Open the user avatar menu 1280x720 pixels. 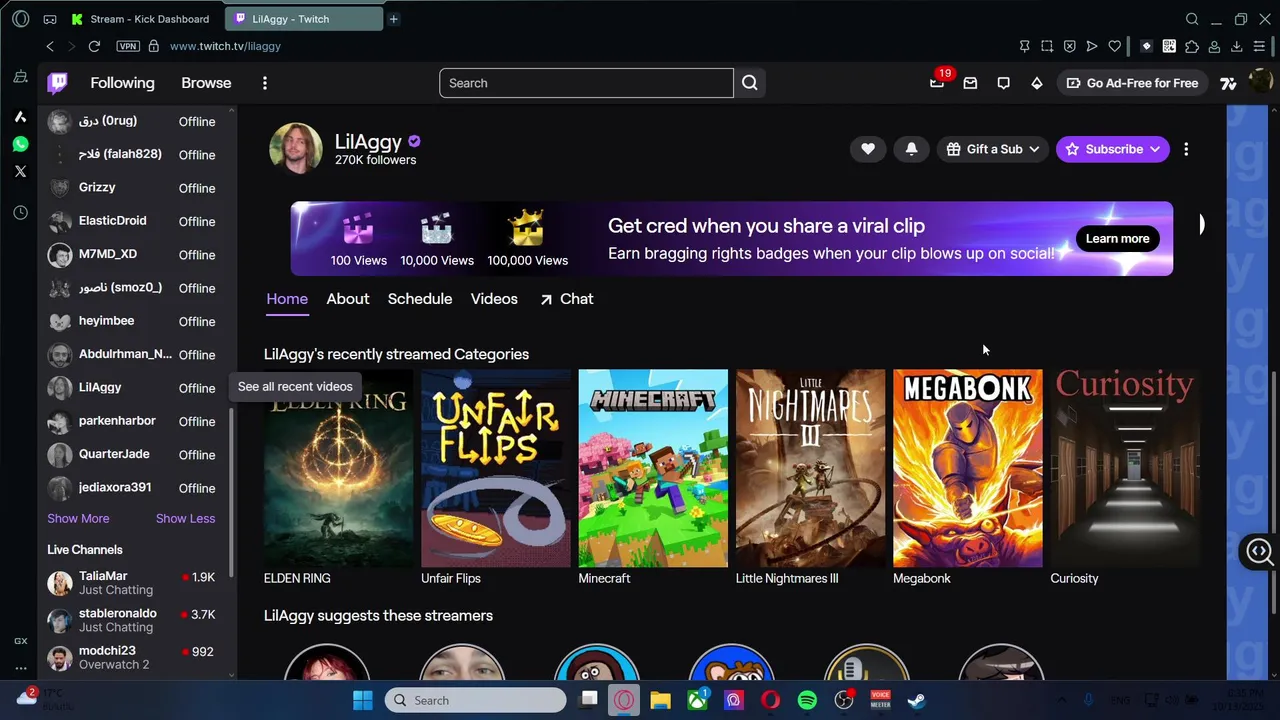pos(1261,83)
